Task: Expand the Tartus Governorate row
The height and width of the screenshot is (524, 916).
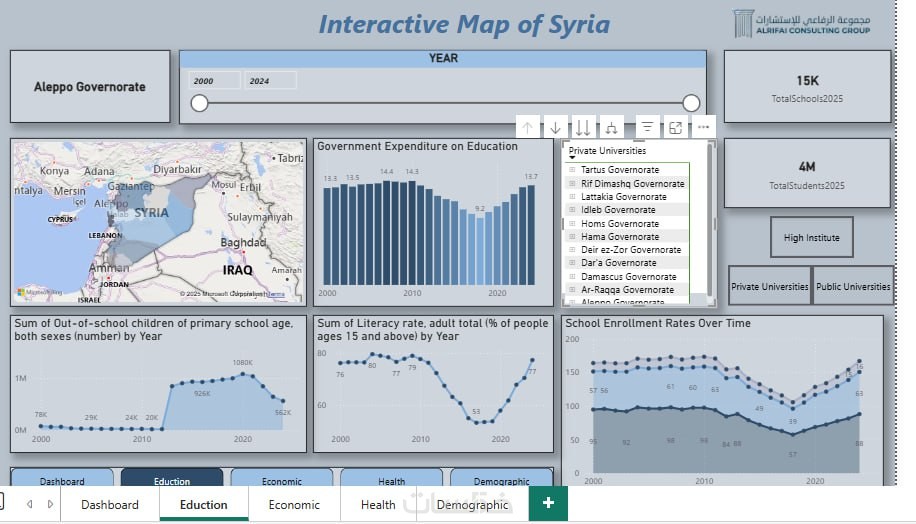Action: pos(572,170)
